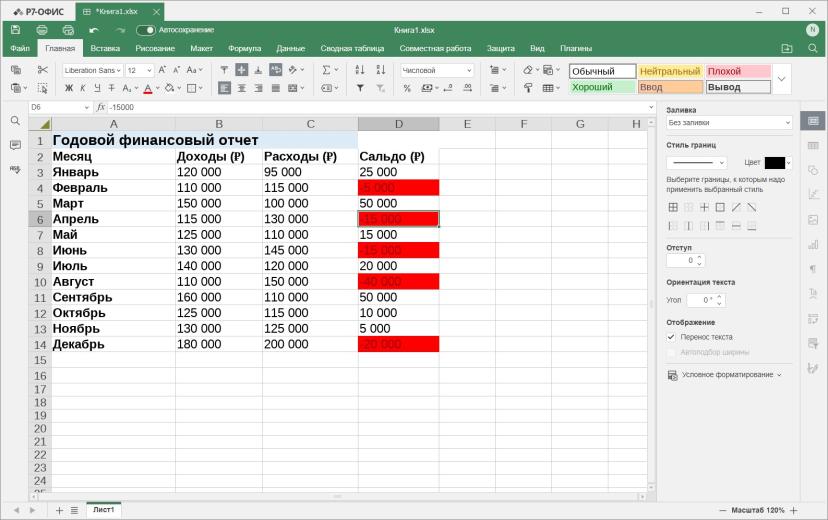828x520 pixels.
Task: Toggle the wrap text toolbar button
Action: 276,70
